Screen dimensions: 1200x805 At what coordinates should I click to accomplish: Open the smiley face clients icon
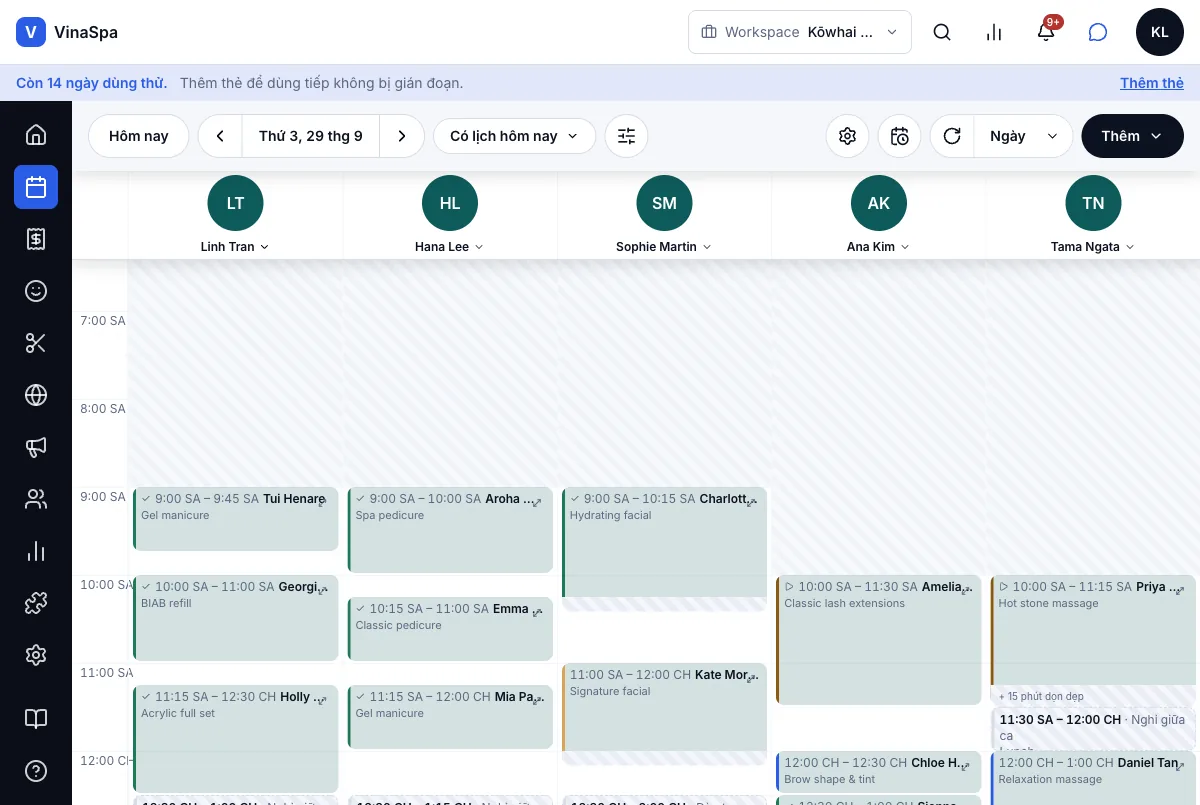click(36, 291)
